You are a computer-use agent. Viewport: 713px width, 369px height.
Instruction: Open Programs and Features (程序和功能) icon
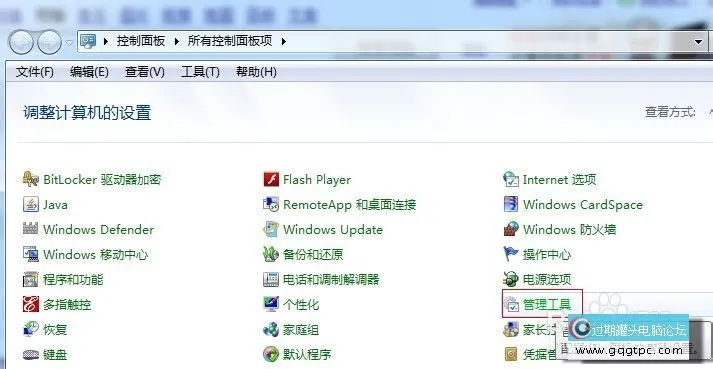(30, 279)
